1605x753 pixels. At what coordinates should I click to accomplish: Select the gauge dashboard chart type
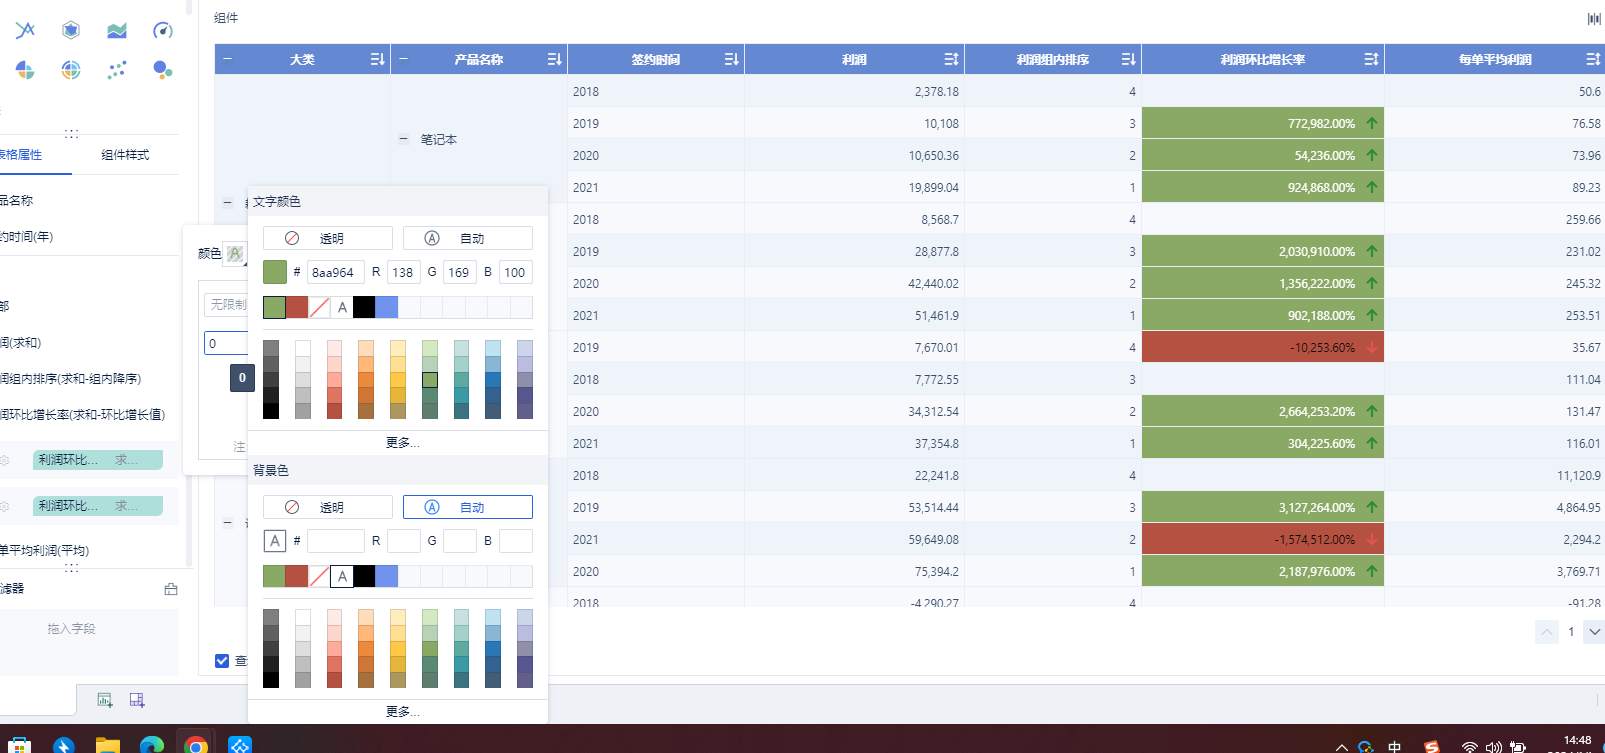(x=163, y=30)
